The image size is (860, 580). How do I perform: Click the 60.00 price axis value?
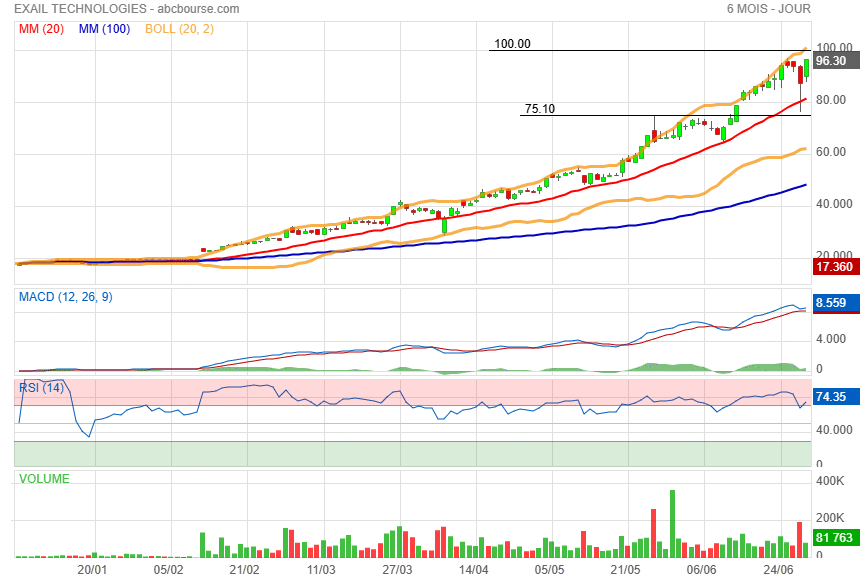coord(831,152)
